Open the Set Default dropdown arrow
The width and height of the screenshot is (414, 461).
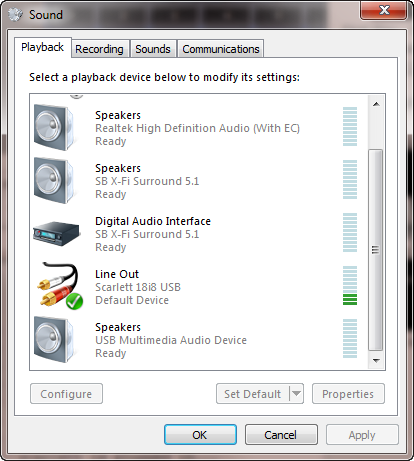[x=296, y=394]
